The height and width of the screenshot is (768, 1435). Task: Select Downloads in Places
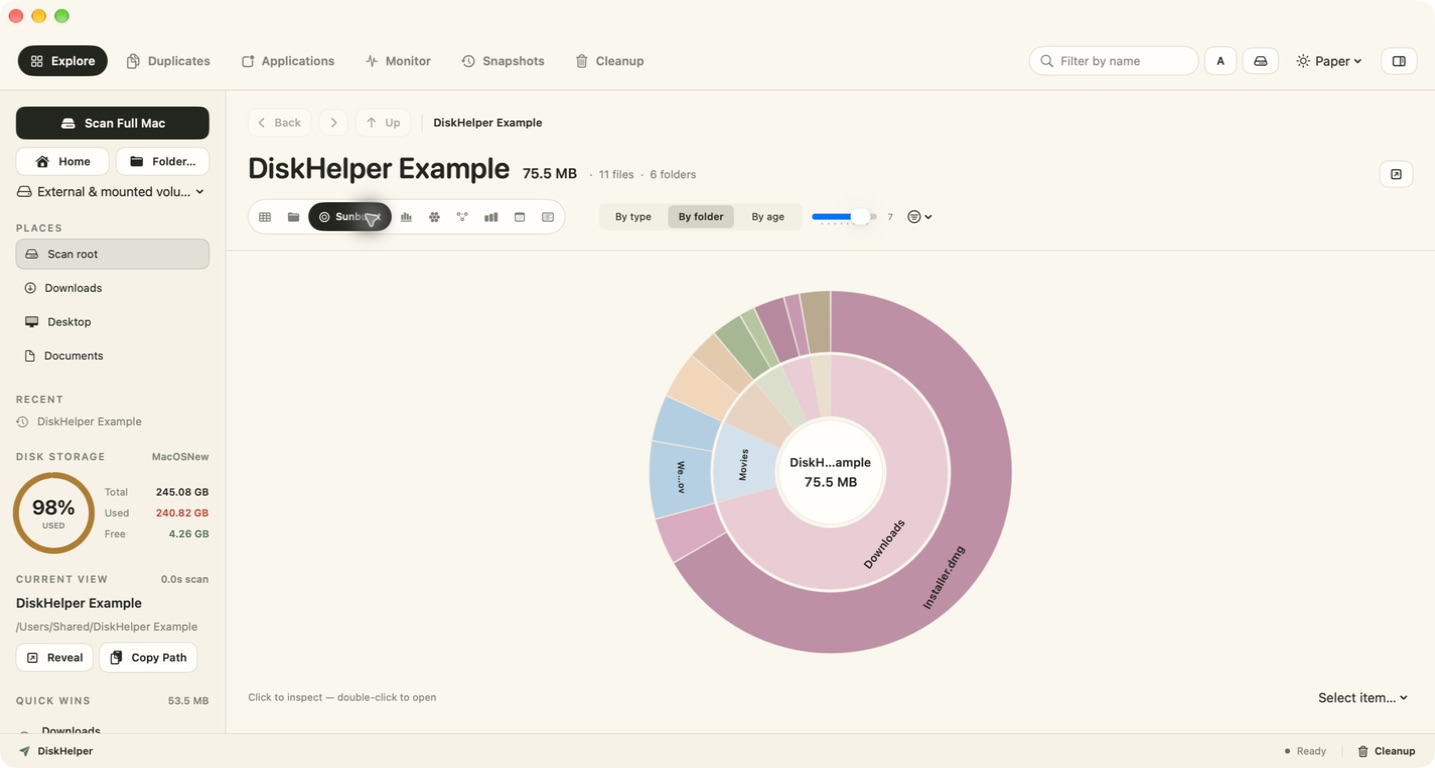112,288
